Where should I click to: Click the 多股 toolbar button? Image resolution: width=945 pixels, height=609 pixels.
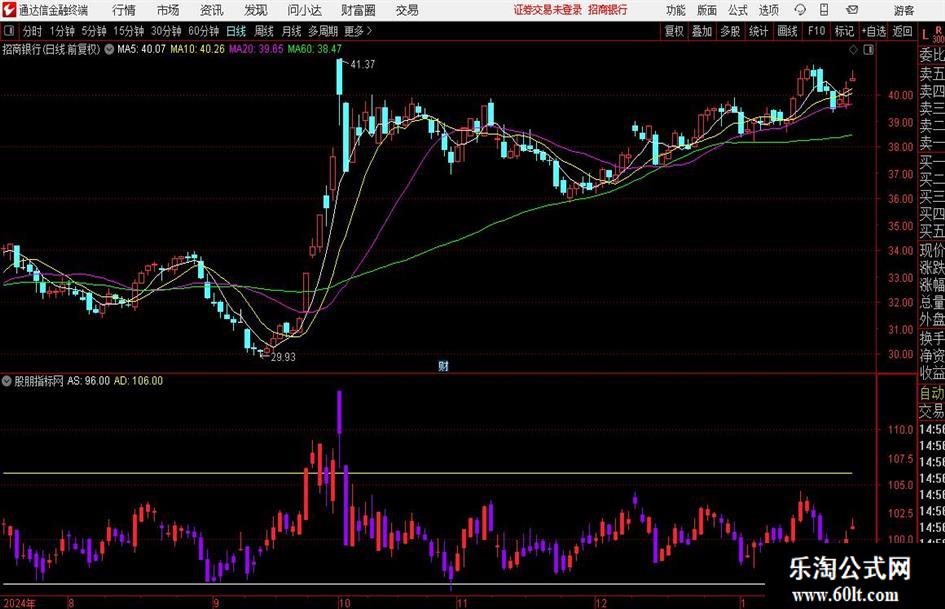tap(730, 31)
